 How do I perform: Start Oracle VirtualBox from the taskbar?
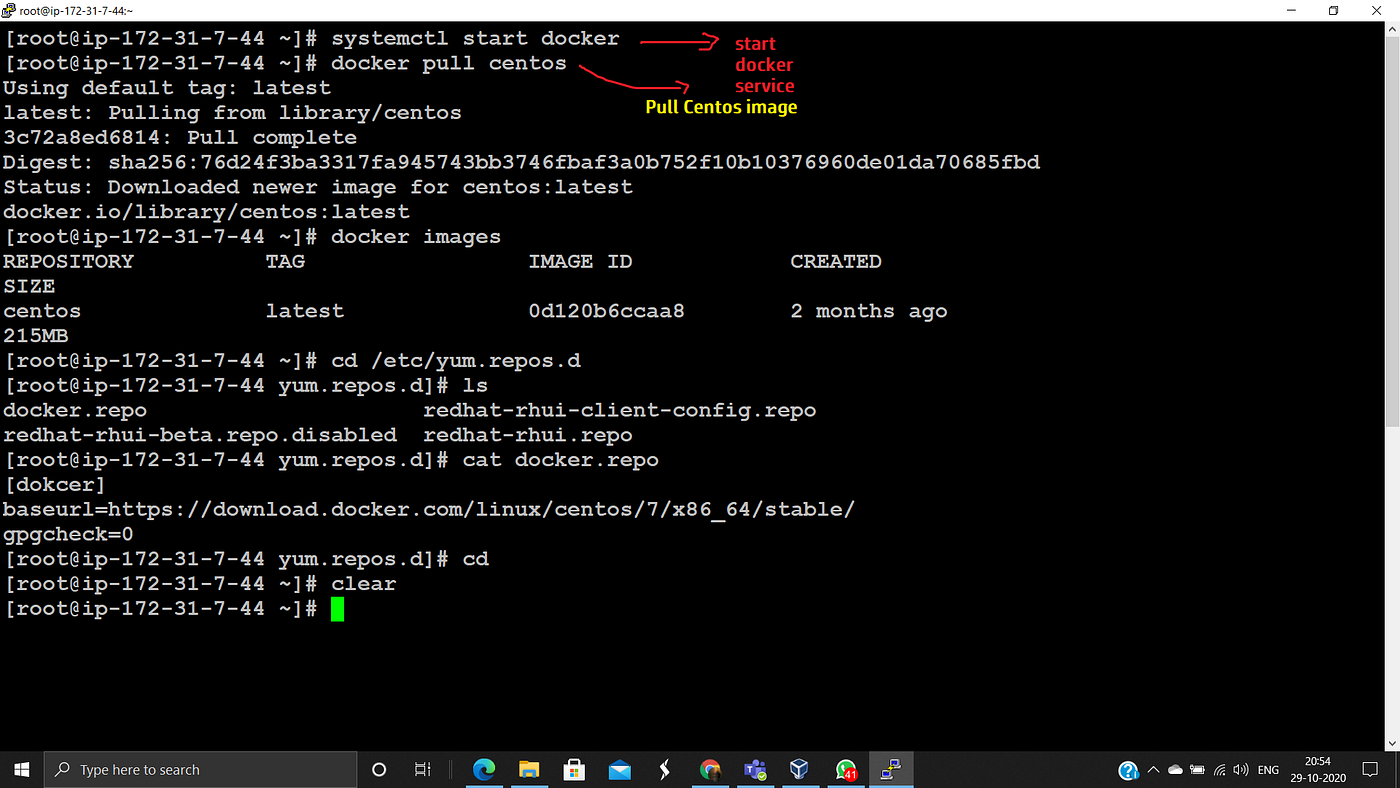[x=800, y=769]
